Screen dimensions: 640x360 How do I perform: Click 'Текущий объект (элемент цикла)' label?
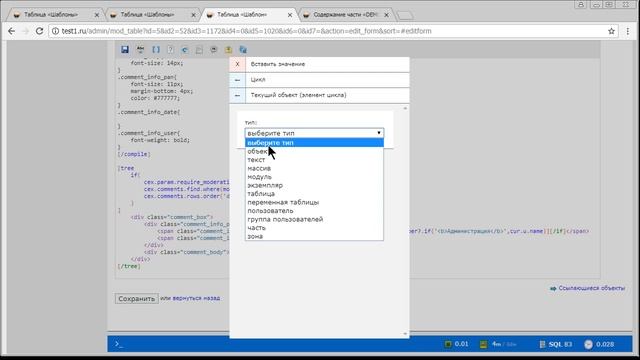[298, 95]
